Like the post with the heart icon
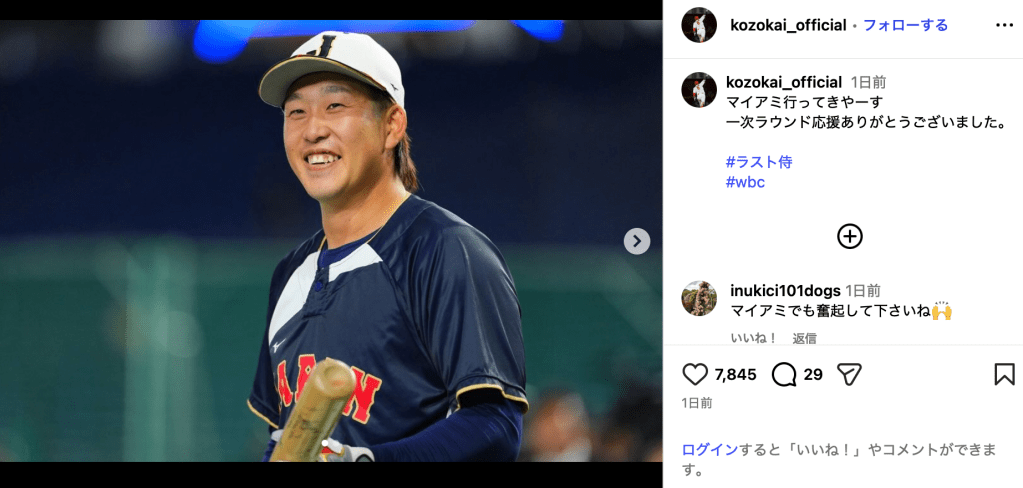This screenshot has width=1023, height=488. [x=695, y=374]
